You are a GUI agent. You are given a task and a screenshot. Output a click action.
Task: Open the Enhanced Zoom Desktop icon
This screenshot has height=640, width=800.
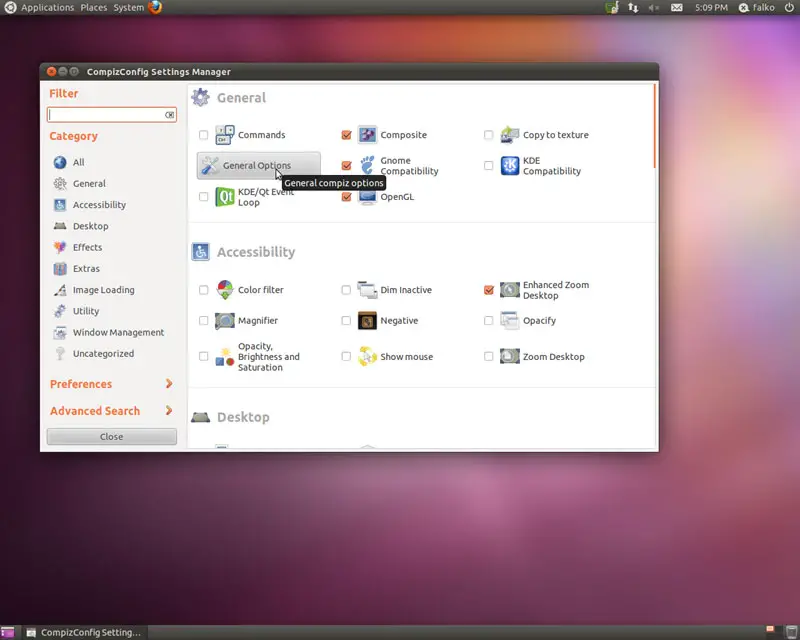click(x=509, y=289)
